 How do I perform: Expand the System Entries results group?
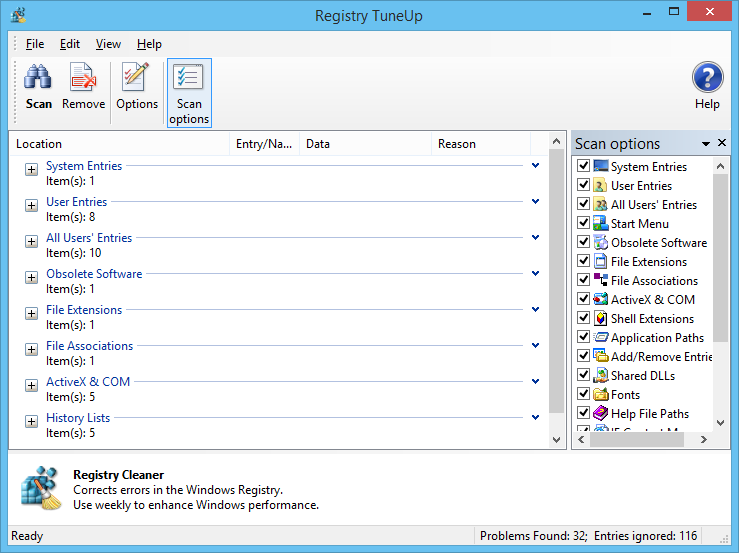tap(32, 170)
